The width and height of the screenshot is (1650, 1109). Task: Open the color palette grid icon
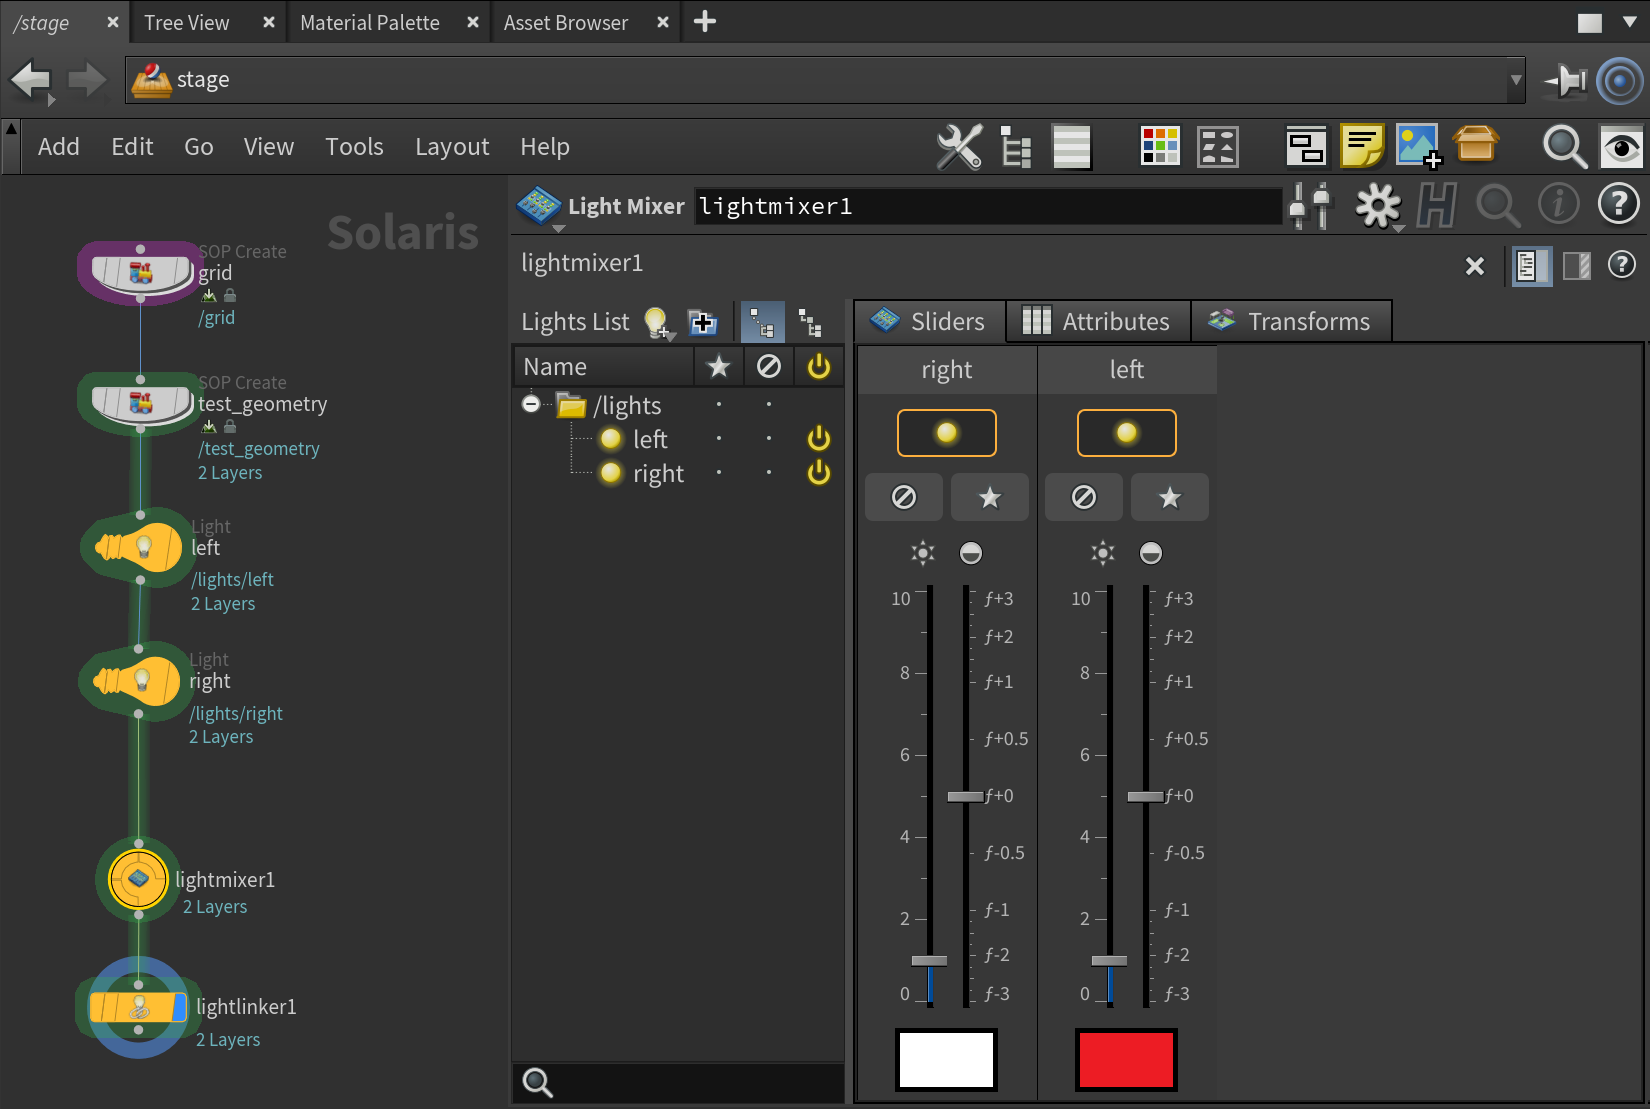click(1160, 147)
